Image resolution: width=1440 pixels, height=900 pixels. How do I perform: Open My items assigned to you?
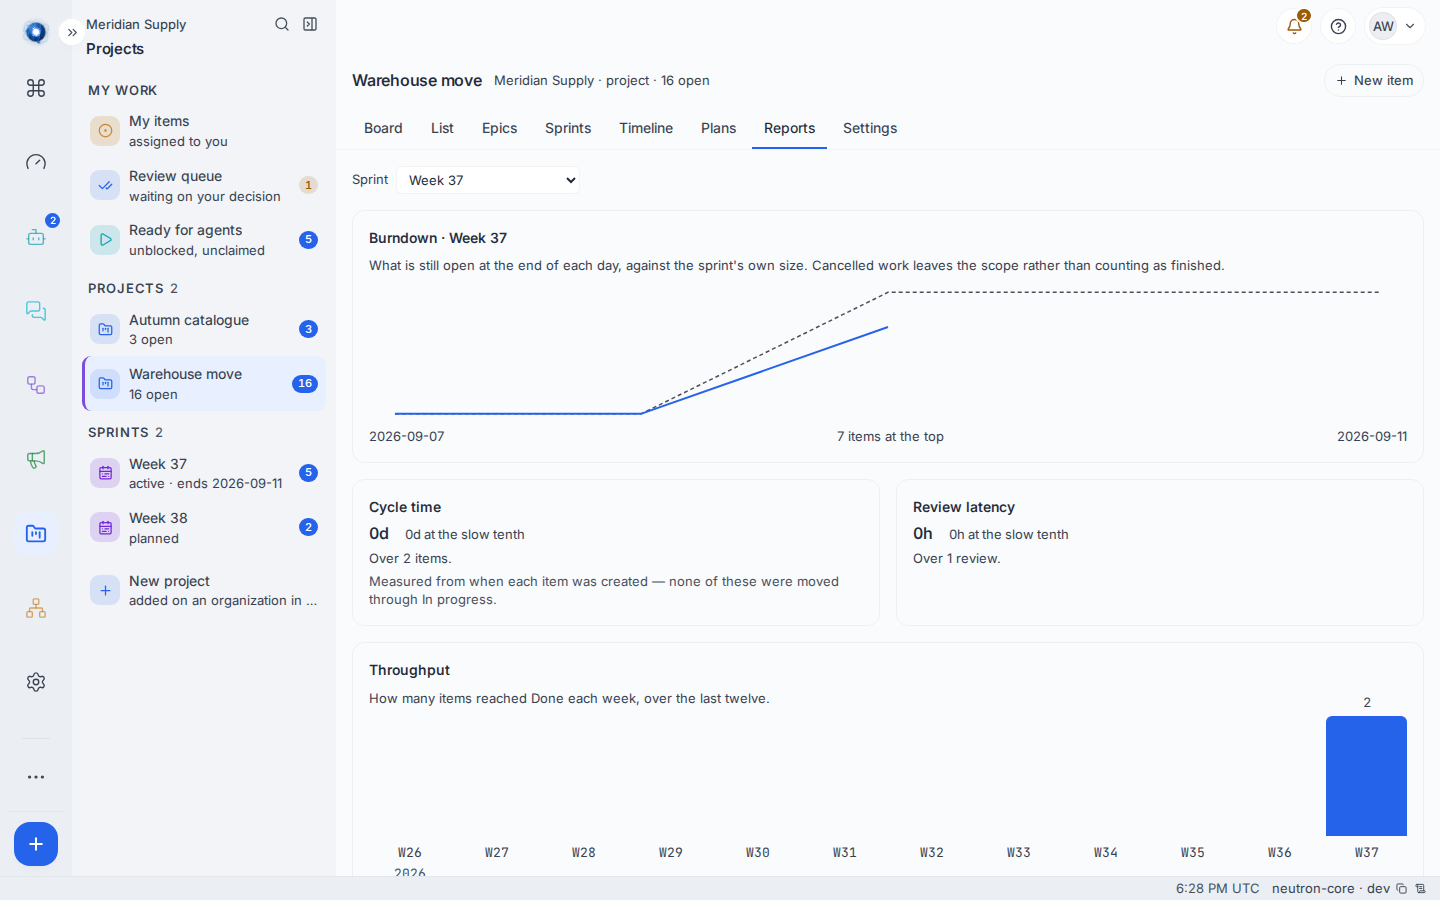coord(204,131)
